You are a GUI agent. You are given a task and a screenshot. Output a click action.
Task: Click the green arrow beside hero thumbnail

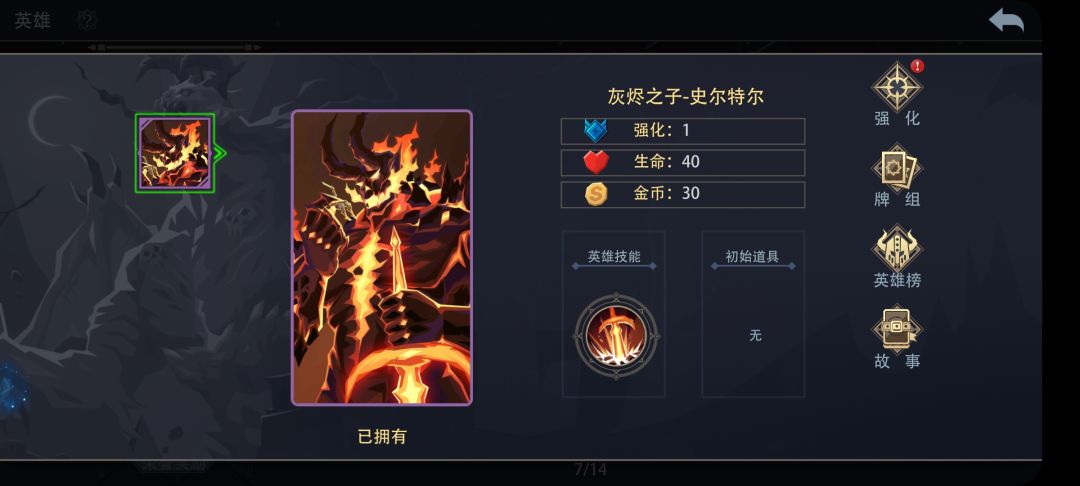[x=220, y=153]
